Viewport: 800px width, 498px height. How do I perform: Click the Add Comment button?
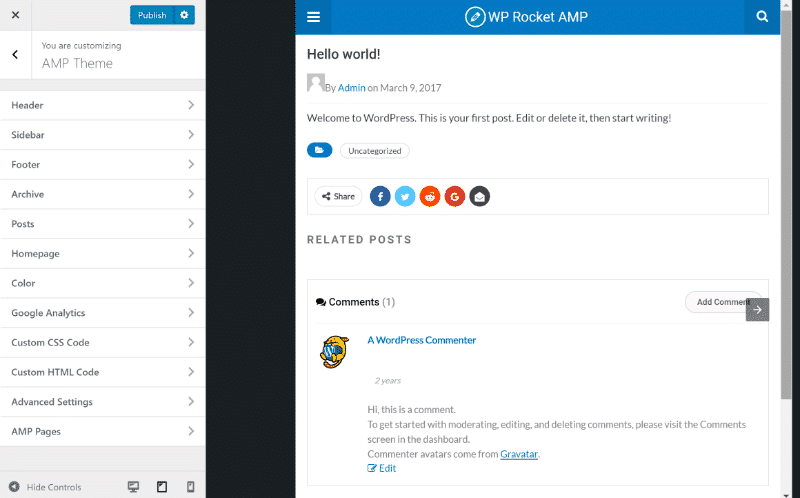[x=722, y=302]
